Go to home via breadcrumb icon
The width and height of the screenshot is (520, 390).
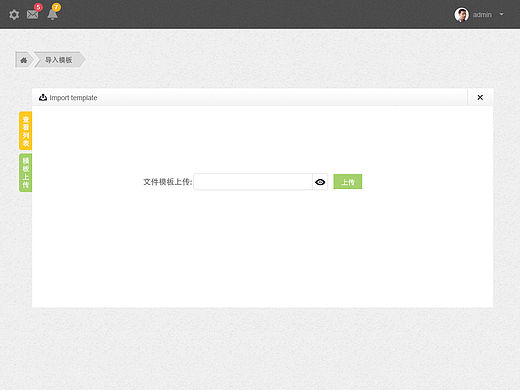(24, 60)
